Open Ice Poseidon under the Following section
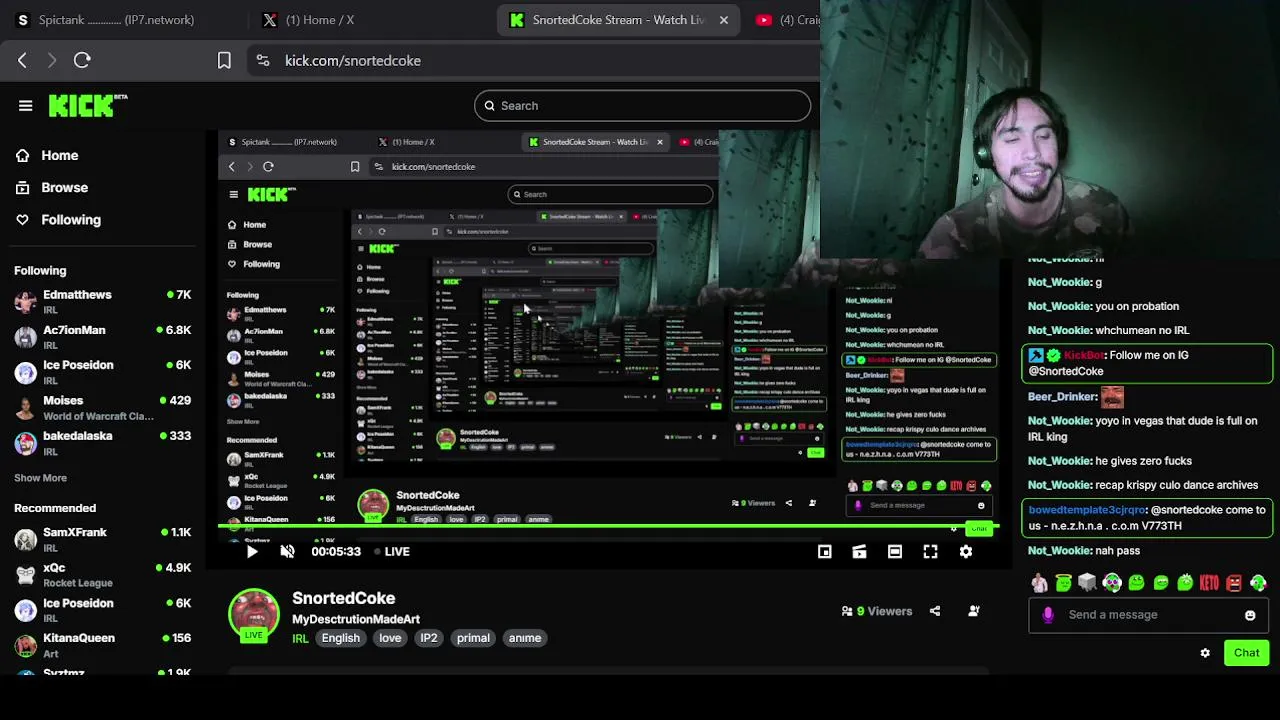1280x720 pixels. tap(102, 372)
